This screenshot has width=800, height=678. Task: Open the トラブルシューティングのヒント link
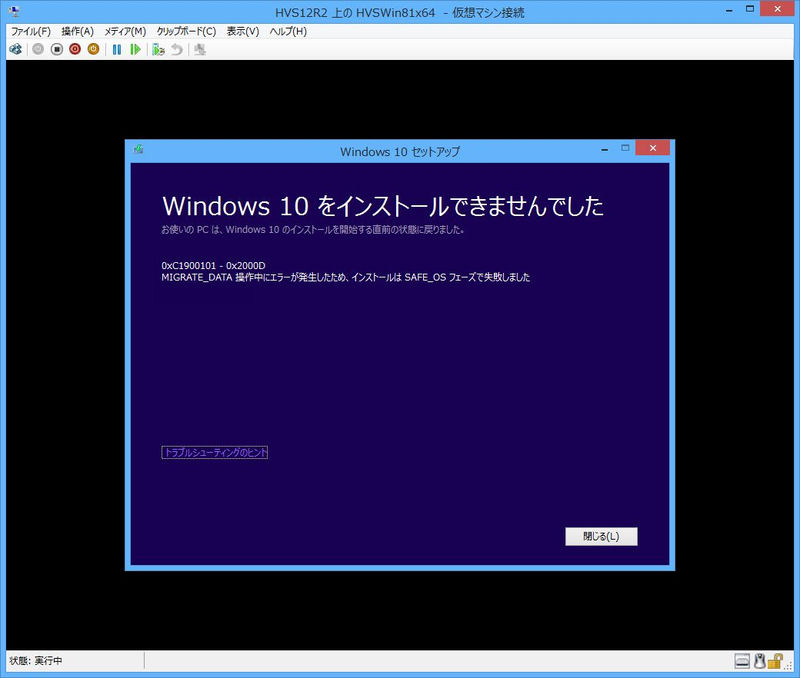(x=215, y=453)
